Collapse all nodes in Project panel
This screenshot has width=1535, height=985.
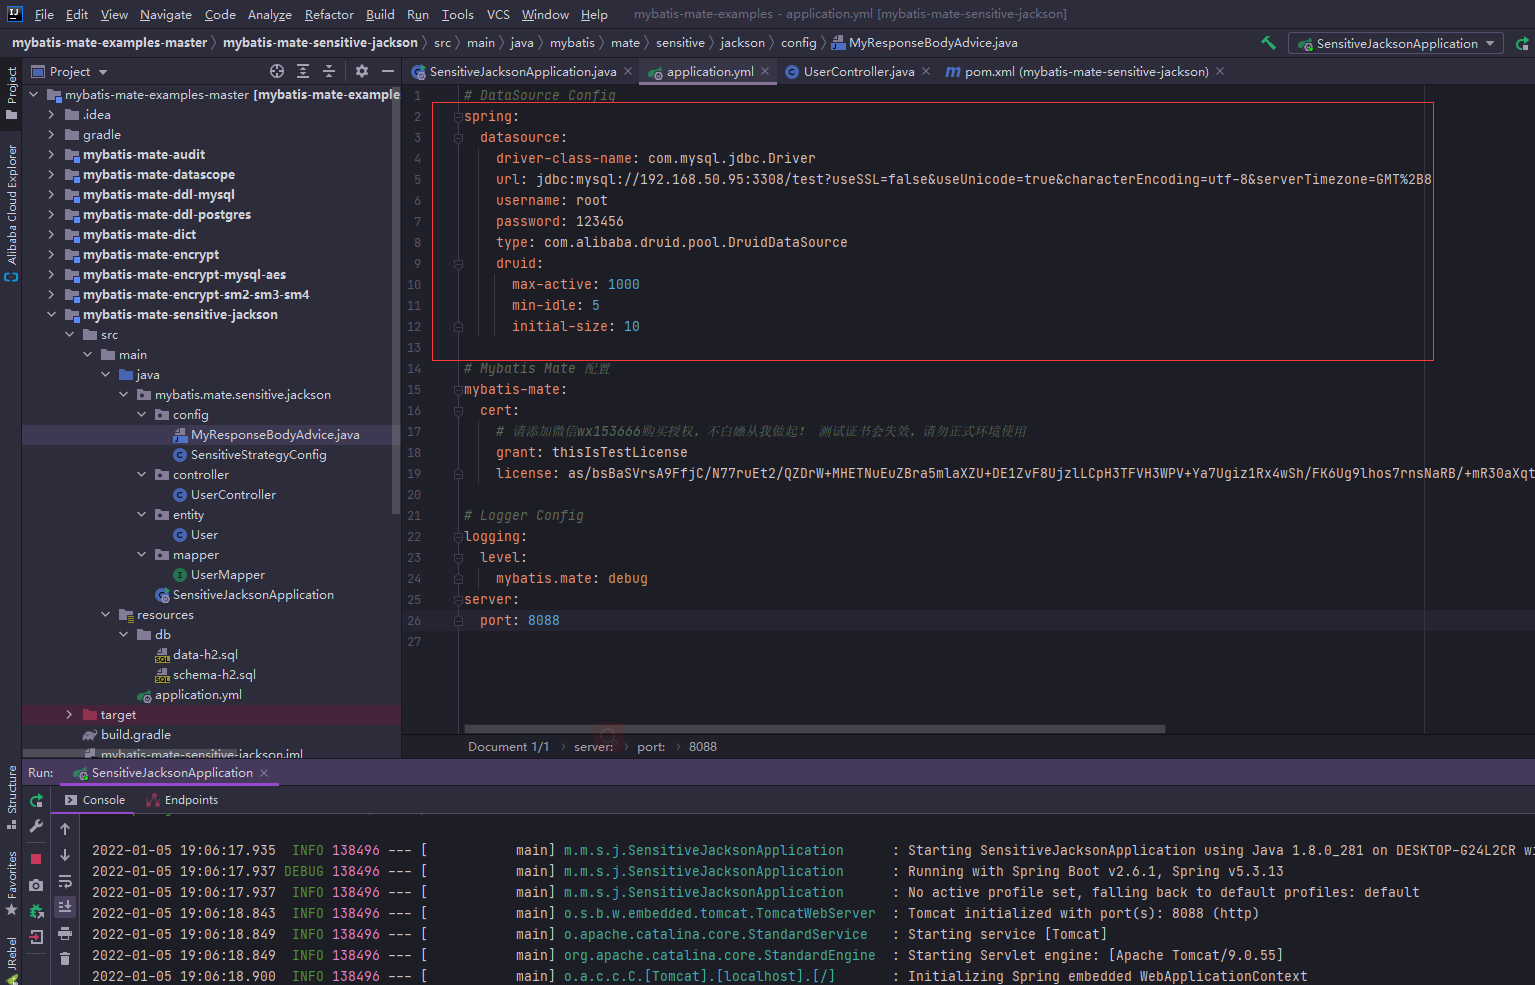tap(329, 71)
